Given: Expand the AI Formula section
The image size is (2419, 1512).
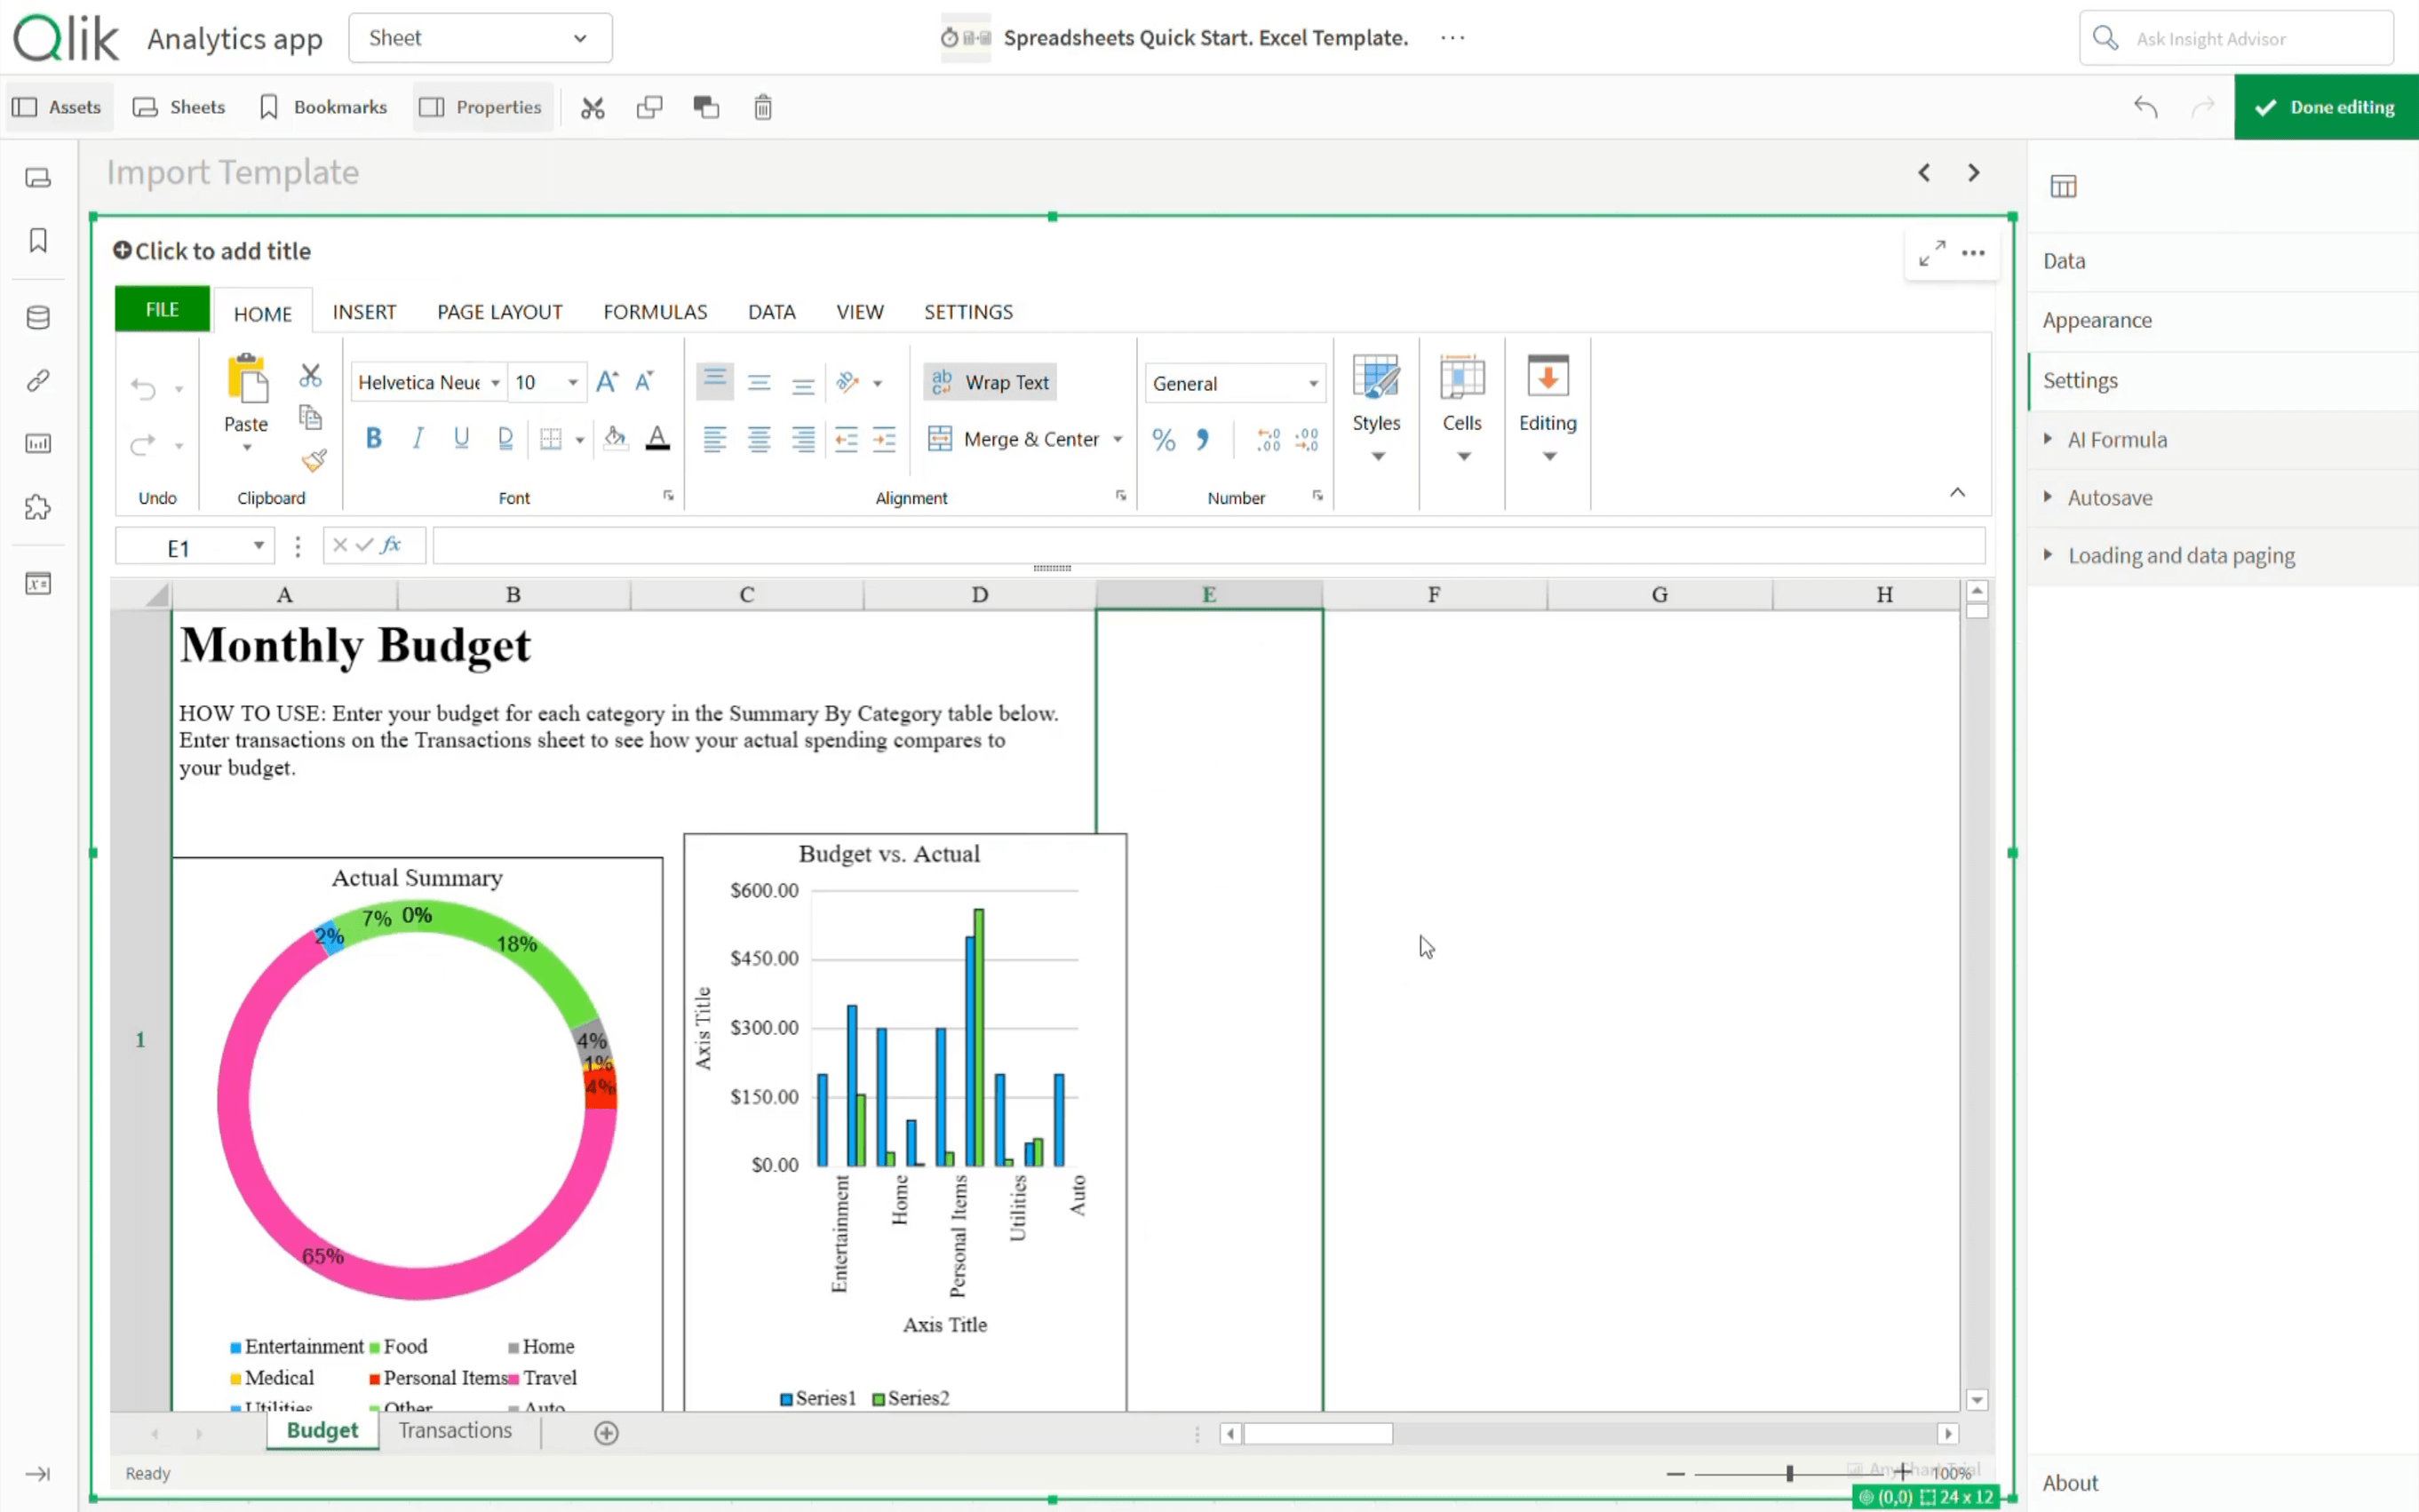Looking at the screenshot, I should click(x=2116, y=440).
